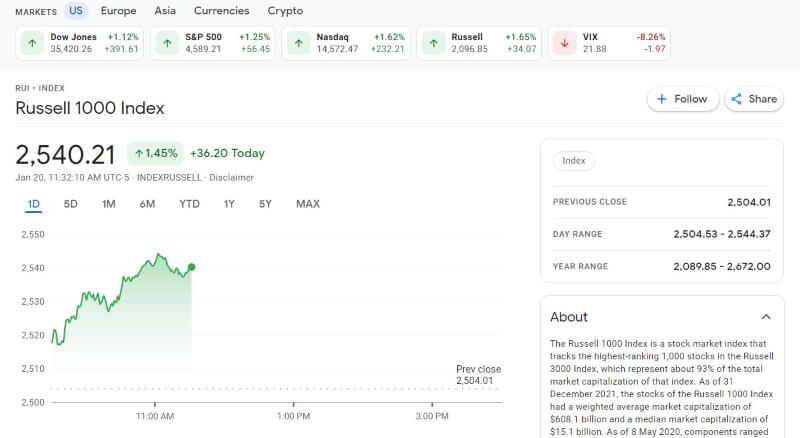Share the Russell 1000 Index page

[754, 99]
